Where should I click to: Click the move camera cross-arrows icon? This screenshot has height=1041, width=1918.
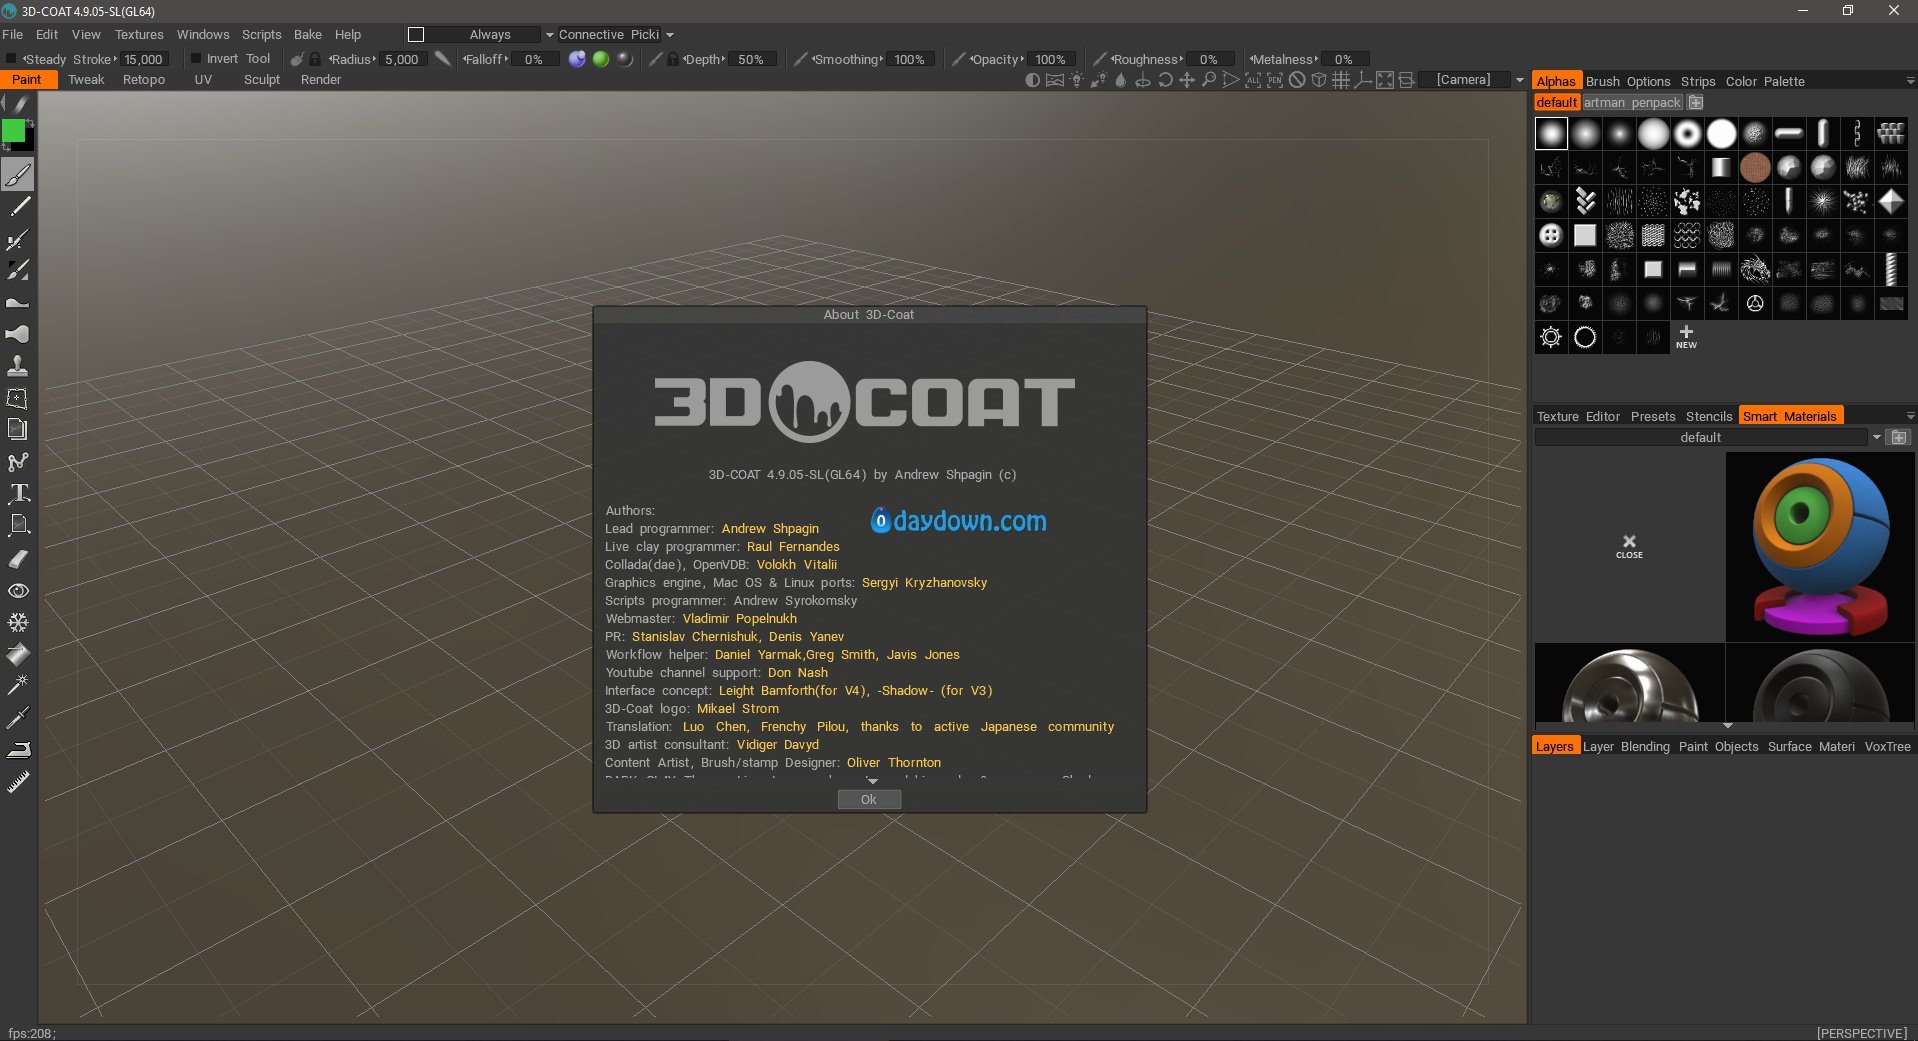pos(1187,80)
